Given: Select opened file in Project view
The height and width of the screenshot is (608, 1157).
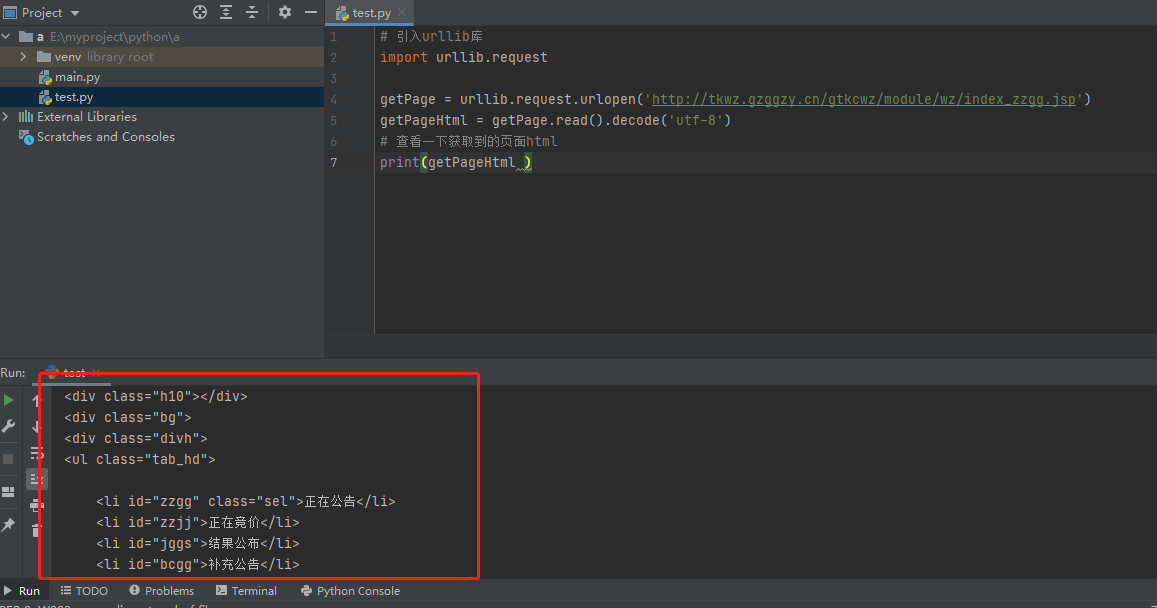Looking at the screenshot, I should click(199, 12).
